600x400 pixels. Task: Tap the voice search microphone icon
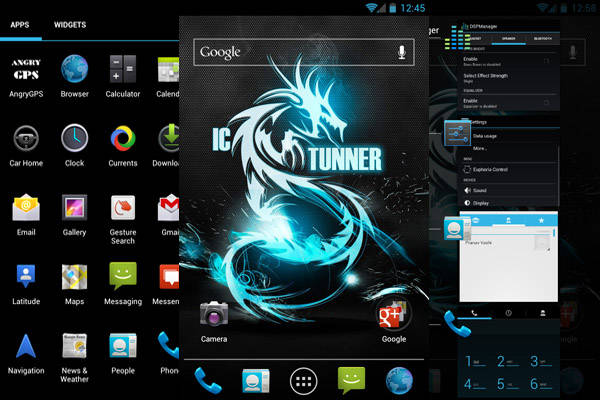pos(401,52)
